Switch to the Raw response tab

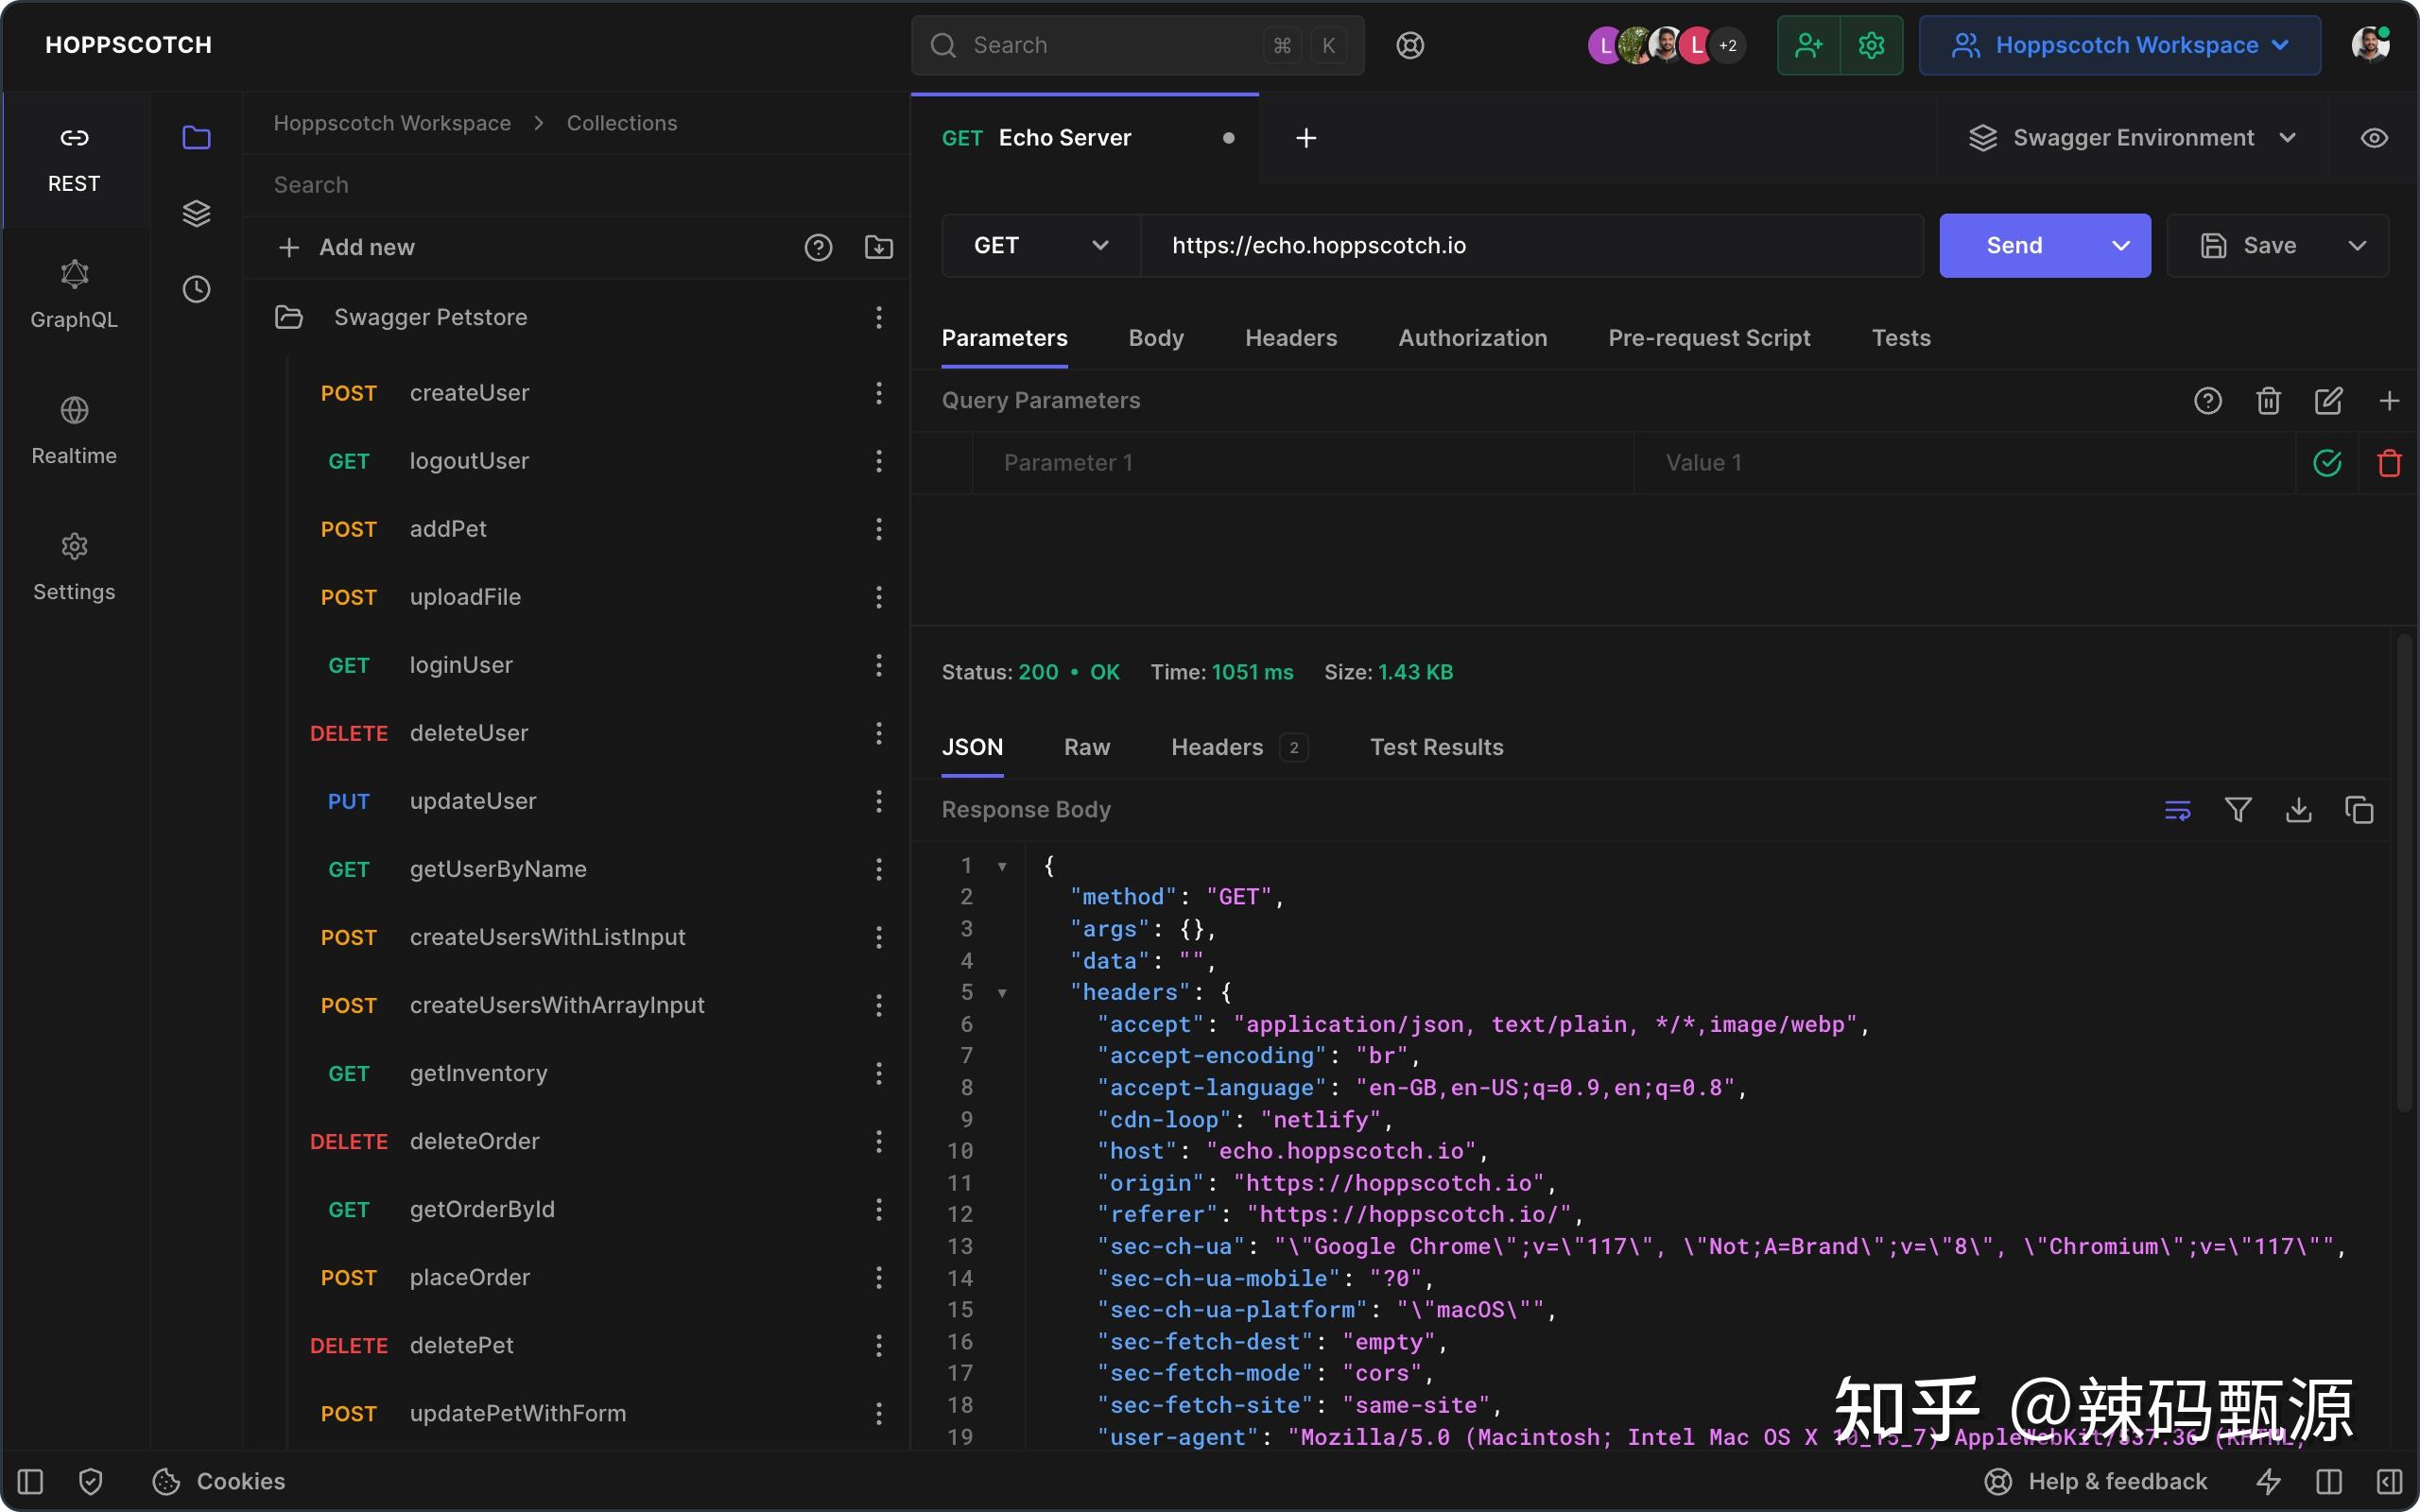[x=1086, y=747]
